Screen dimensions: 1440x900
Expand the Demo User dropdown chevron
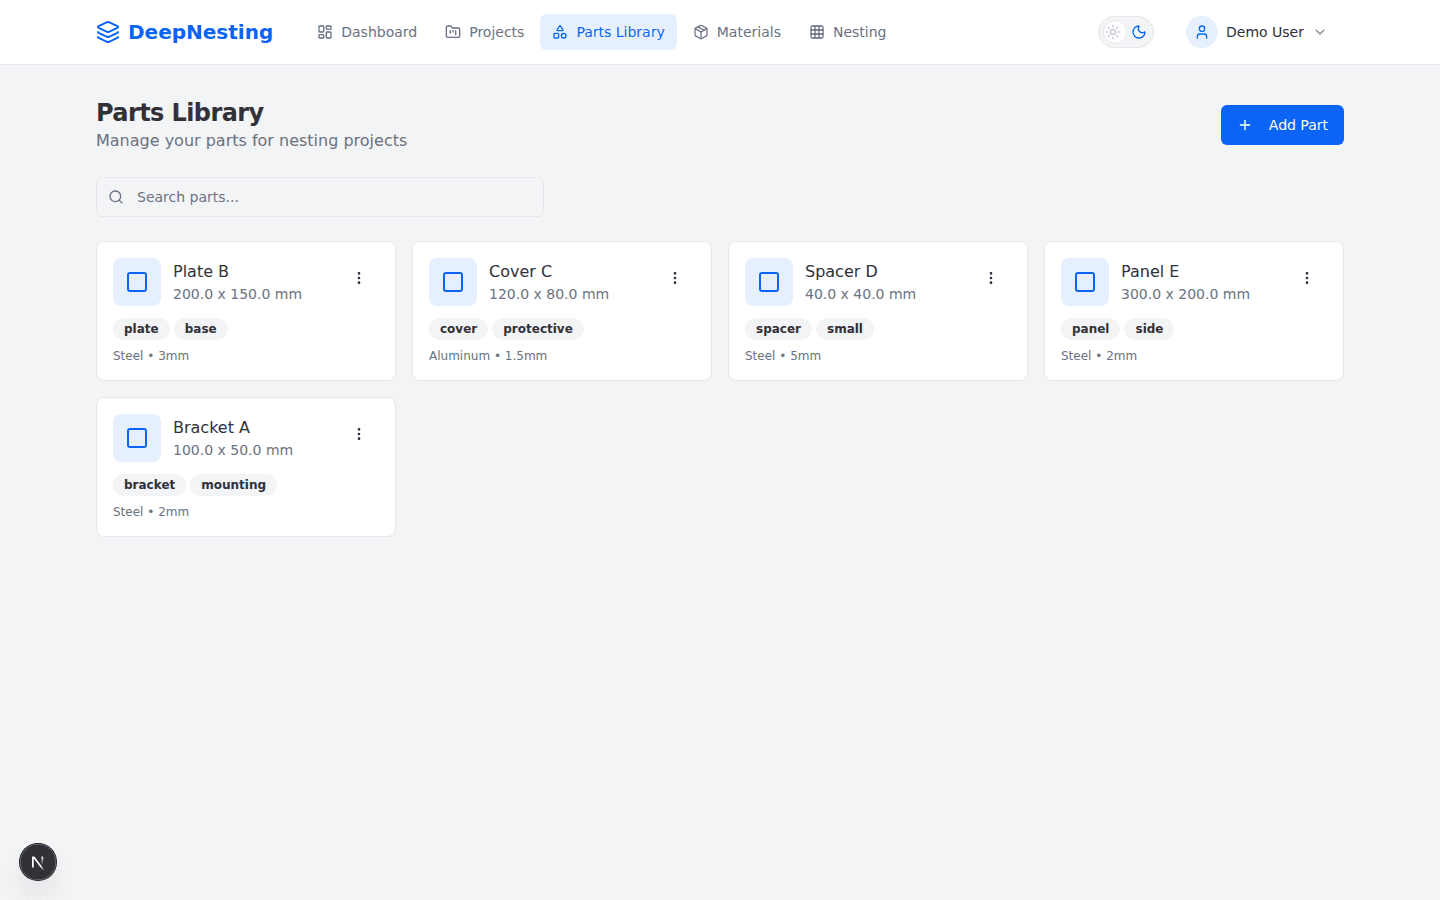pos(1320,32)
